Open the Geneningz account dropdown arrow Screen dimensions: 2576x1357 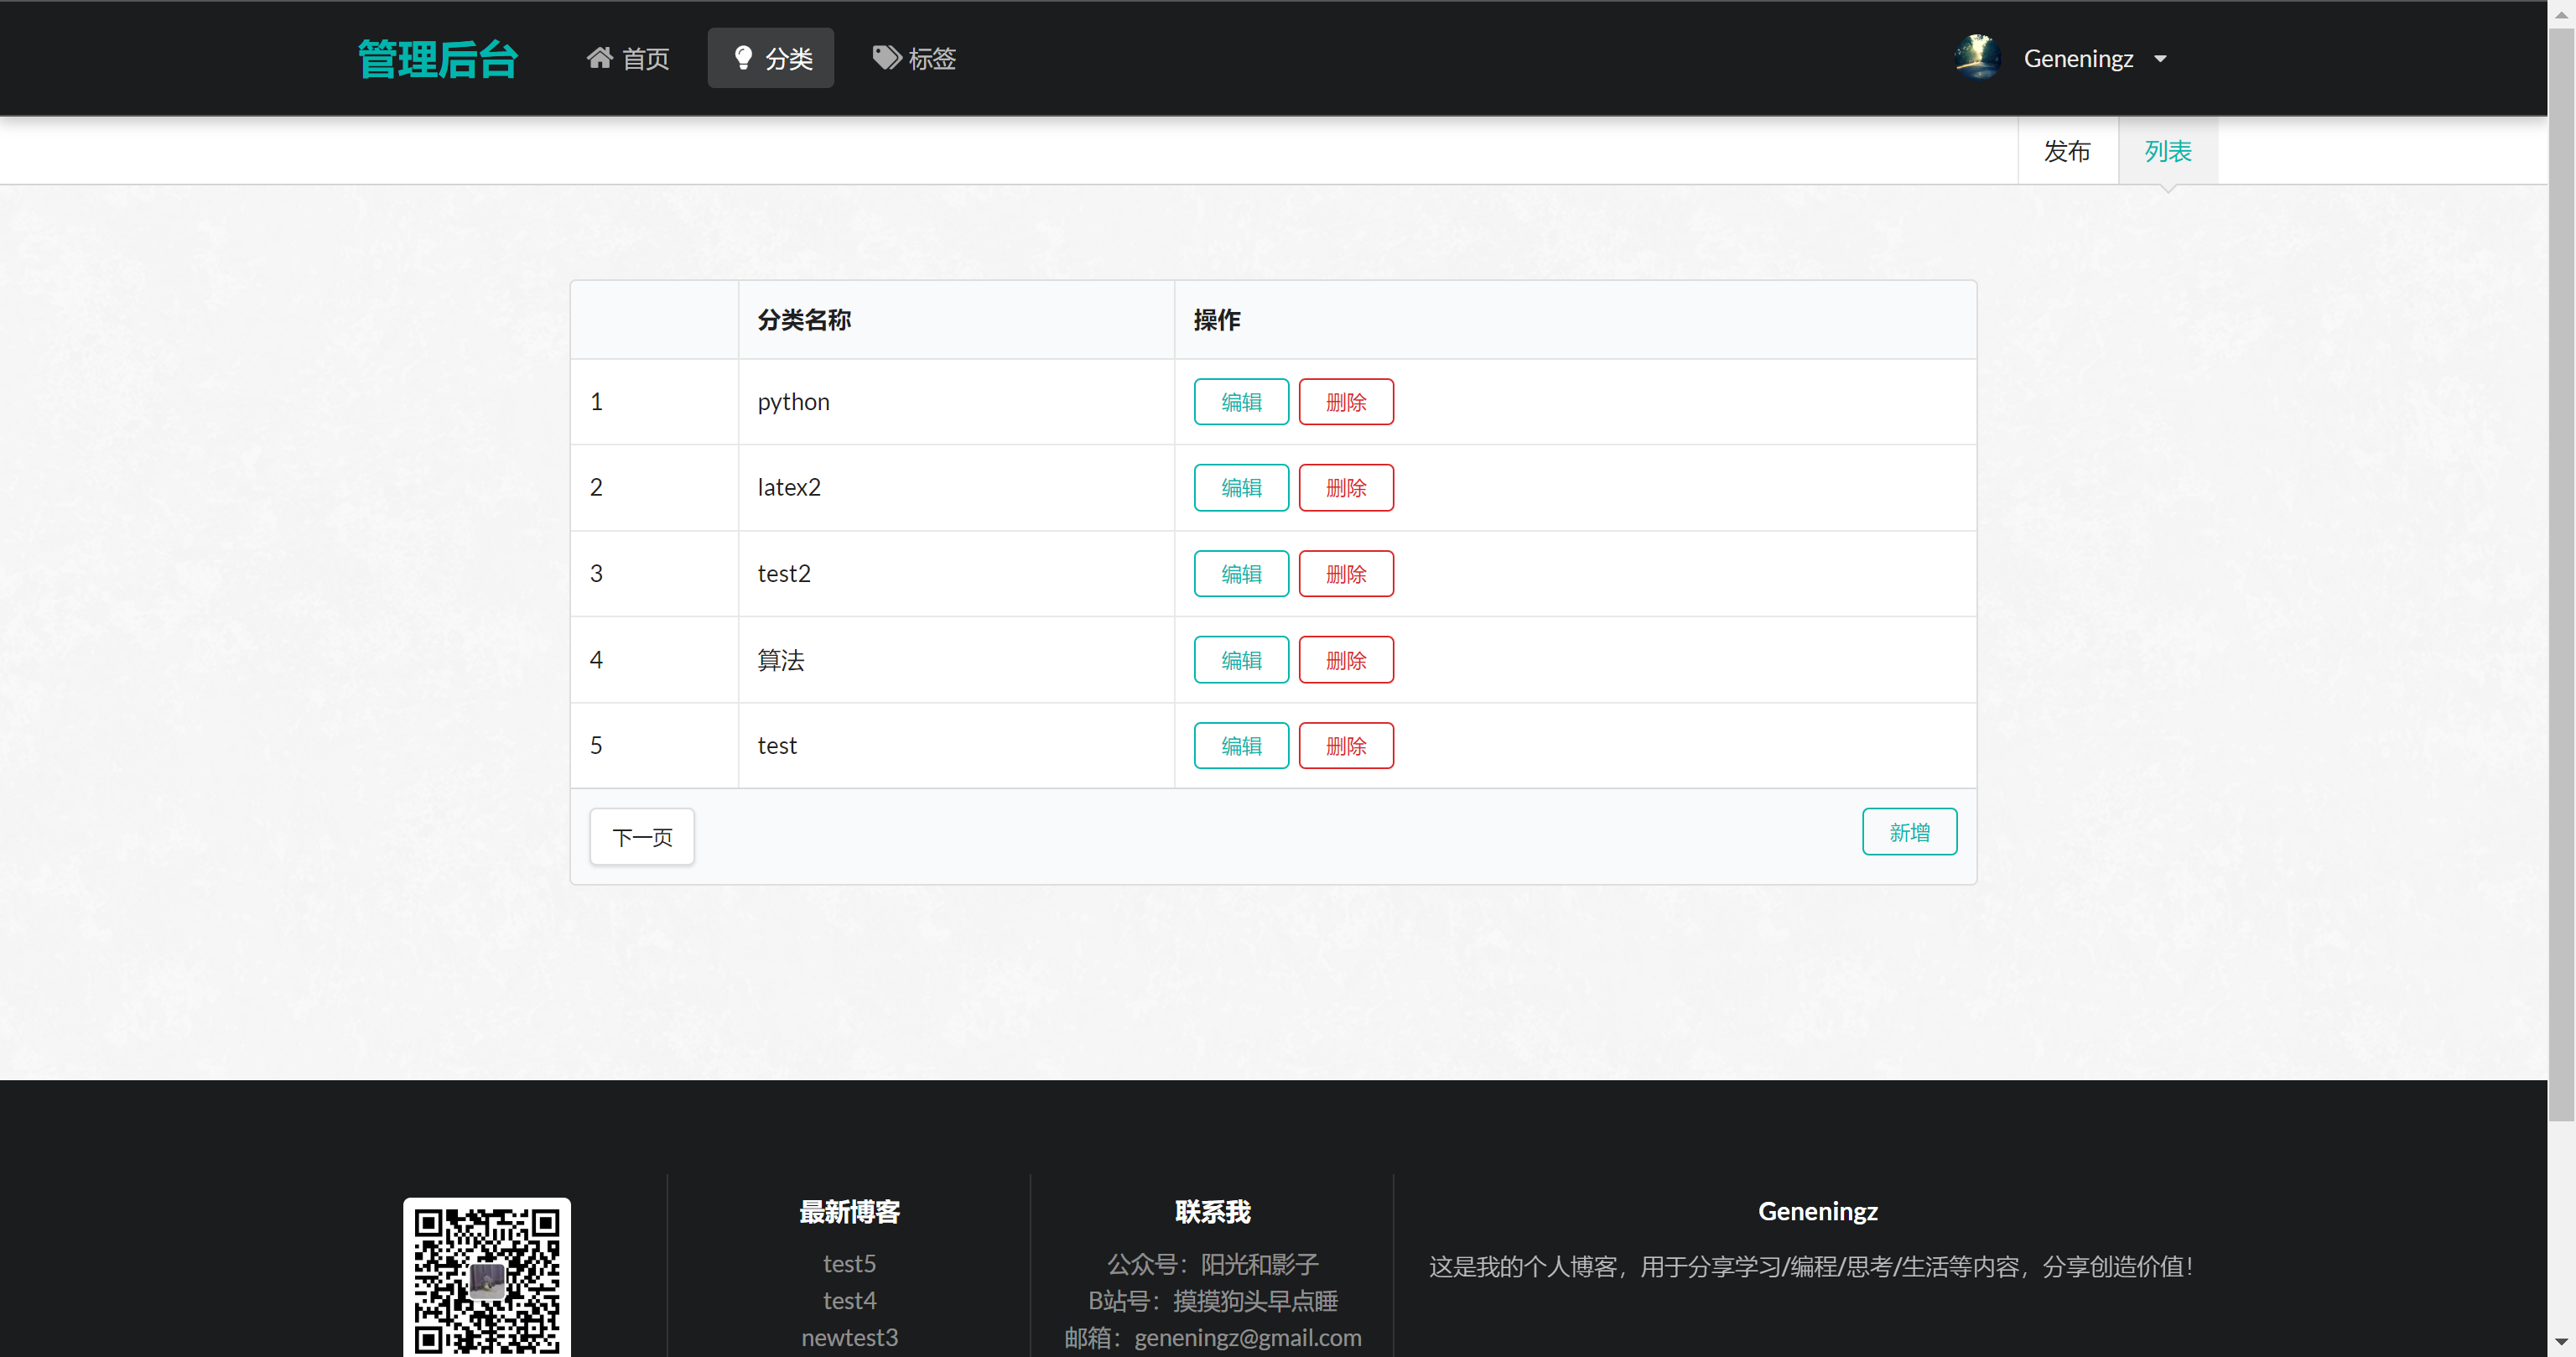pos(2161,59)
